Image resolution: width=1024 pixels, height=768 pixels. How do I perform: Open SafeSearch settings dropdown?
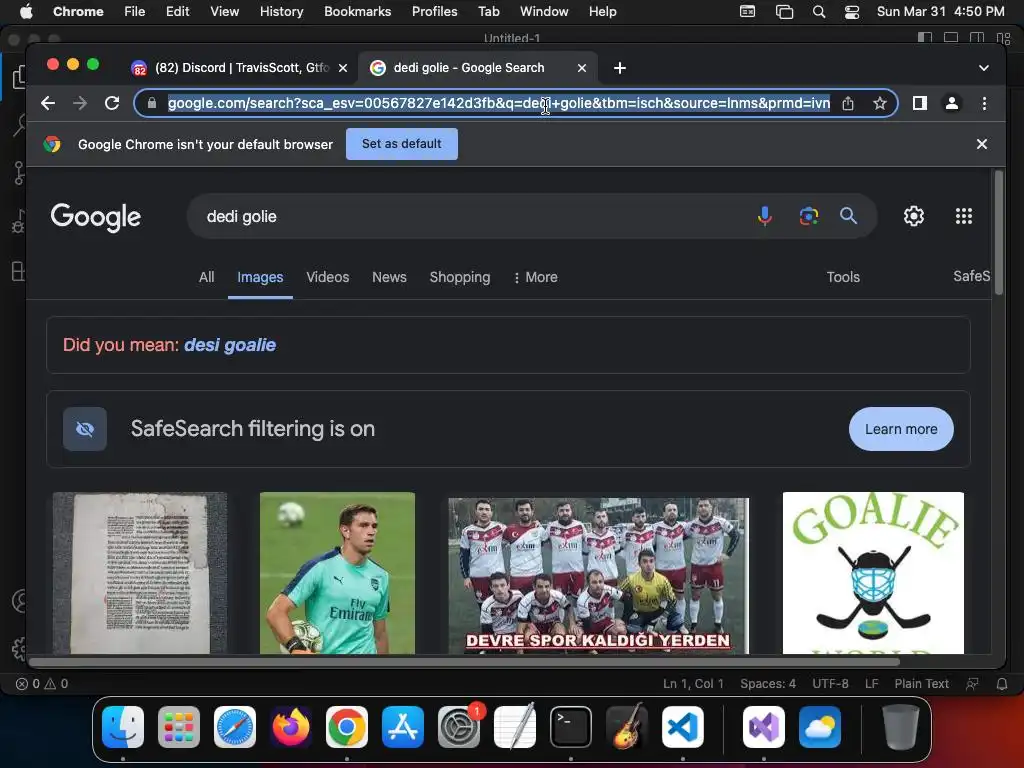click(972, 276)
